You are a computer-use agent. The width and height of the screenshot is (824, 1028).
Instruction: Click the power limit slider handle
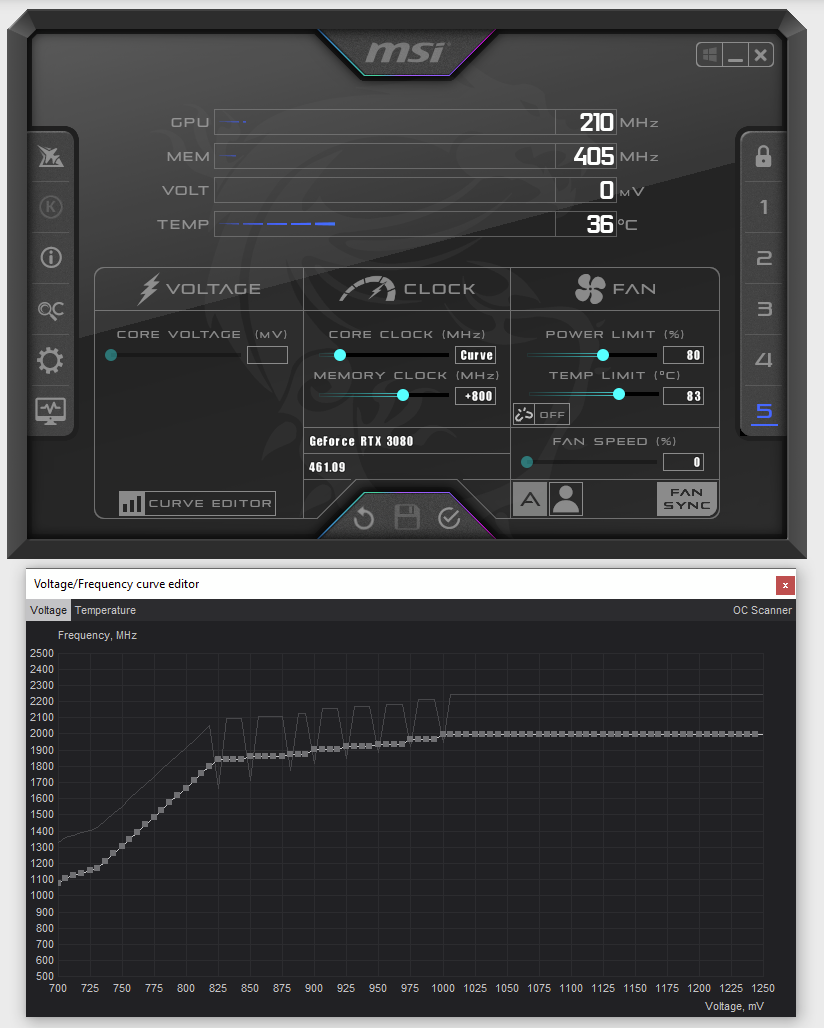coord(603,355)
